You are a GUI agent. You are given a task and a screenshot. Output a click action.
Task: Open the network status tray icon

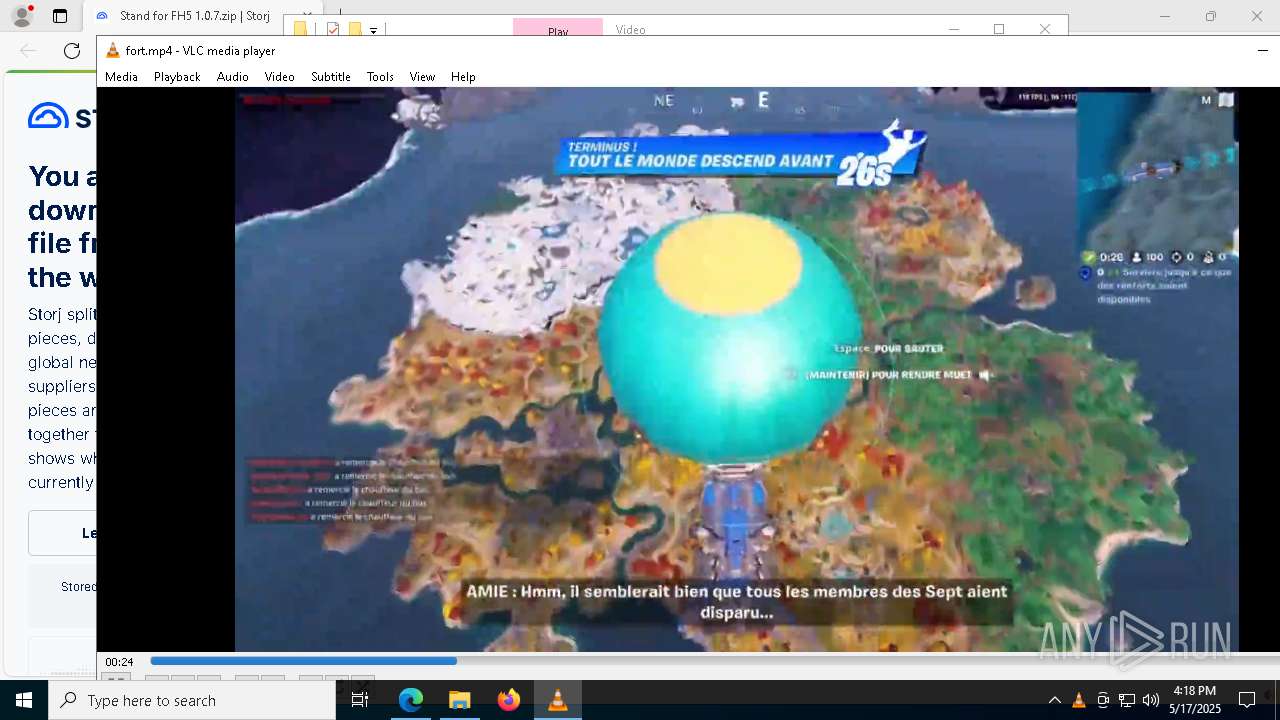(x=1127, y=700)
